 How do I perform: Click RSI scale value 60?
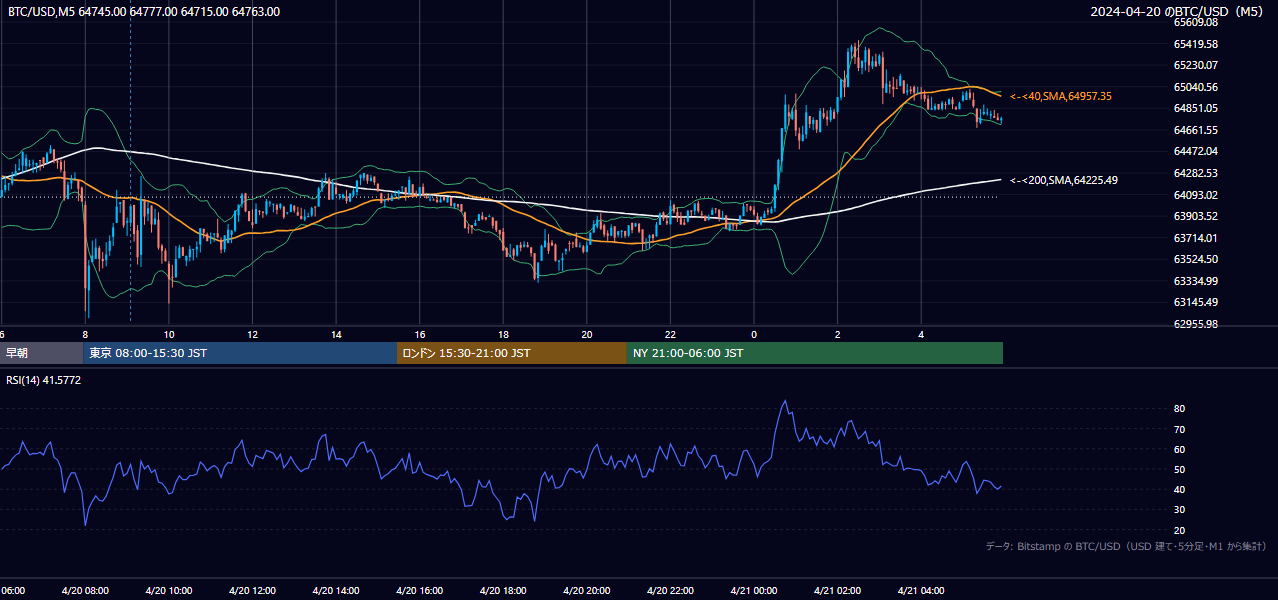pos(1179,449)
